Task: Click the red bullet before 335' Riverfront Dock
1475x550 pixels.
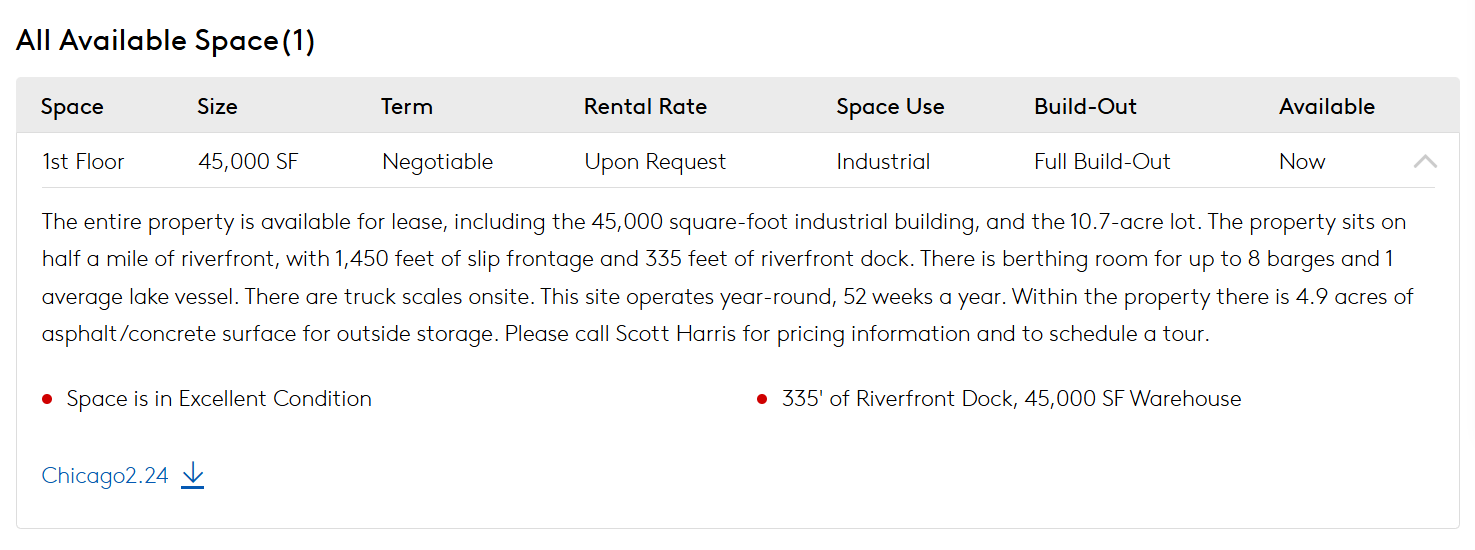Action: (762, 400)
